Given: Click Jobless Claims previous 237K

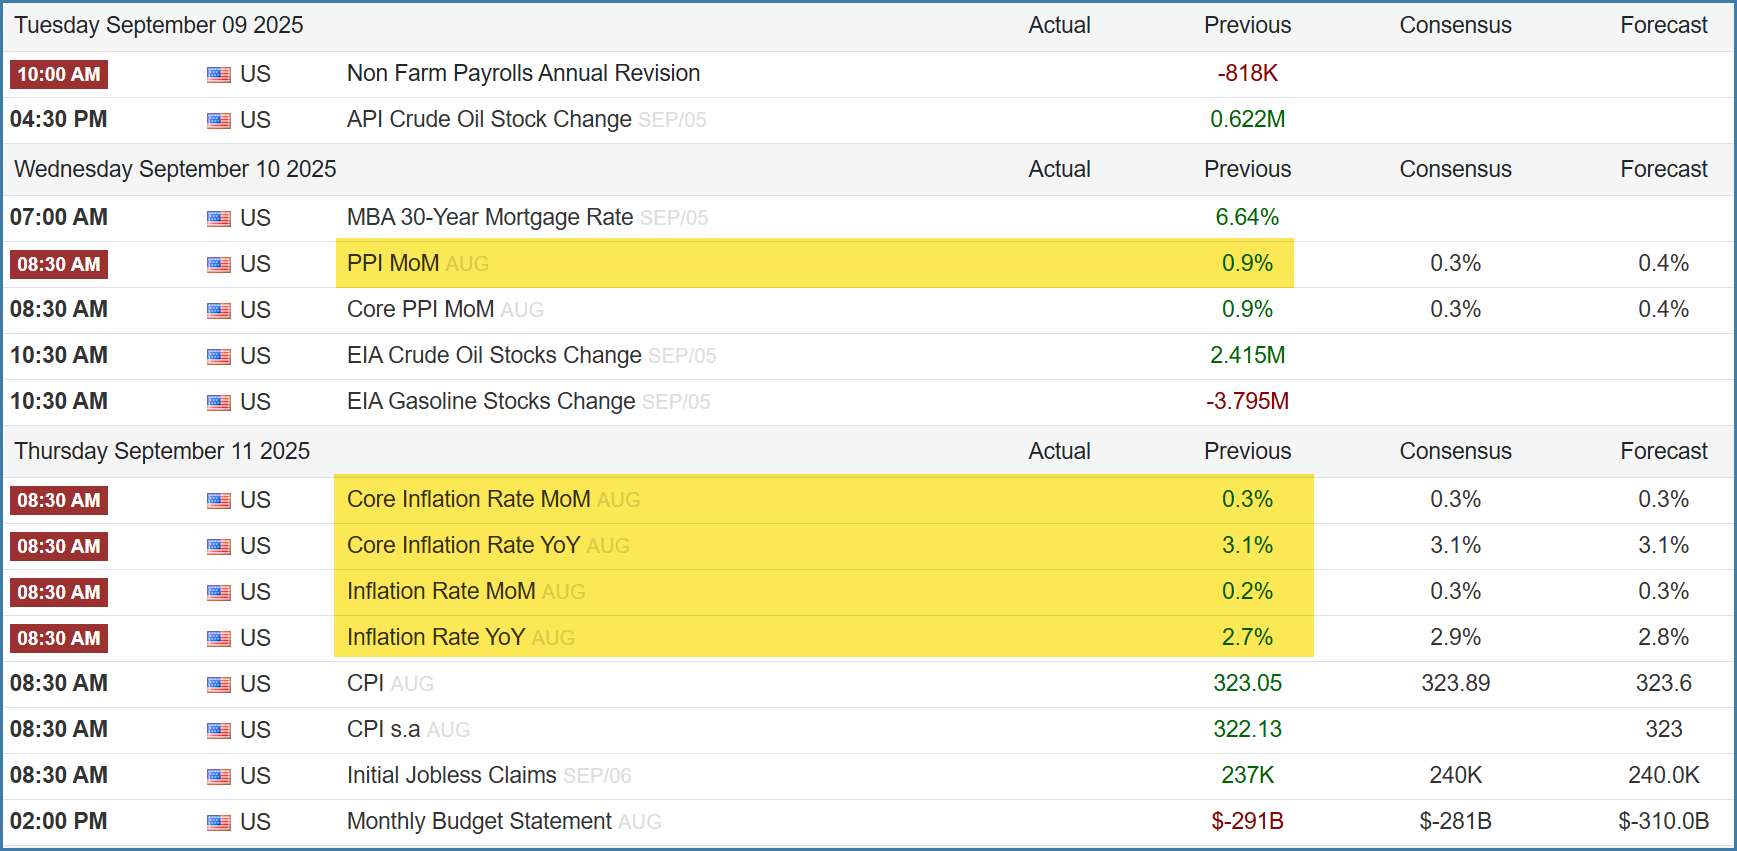Looking at the screenshot, I should [1248, 775].
